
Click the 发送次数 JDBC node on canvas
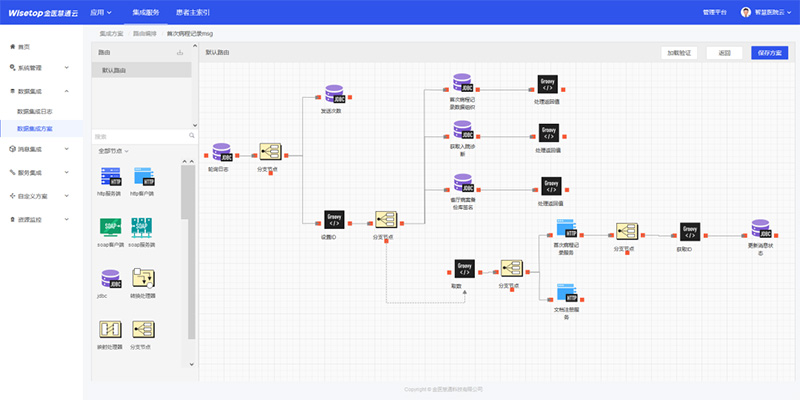pyautogui.click(x=331, y=94)
